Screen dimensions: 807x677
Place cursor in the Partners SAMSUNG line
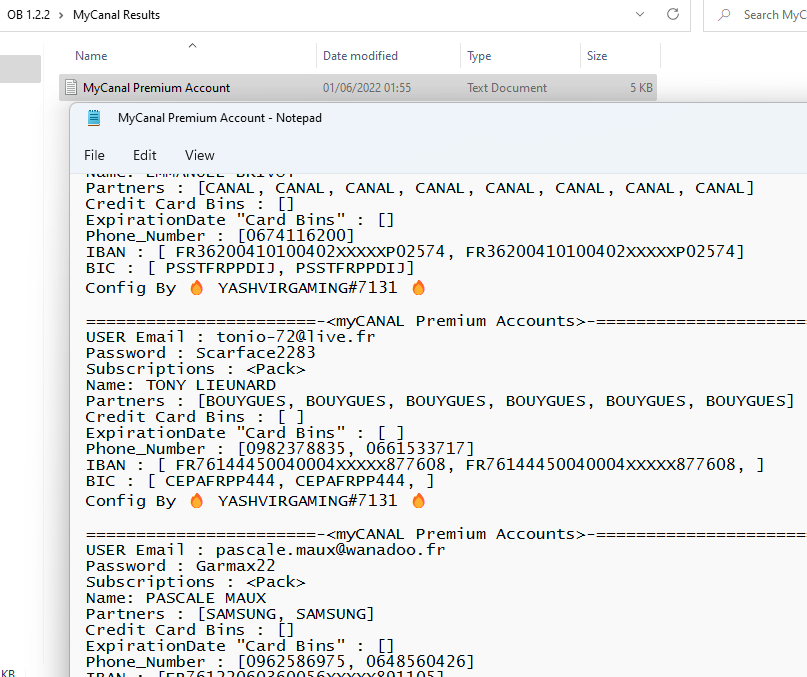coord(230,614)
